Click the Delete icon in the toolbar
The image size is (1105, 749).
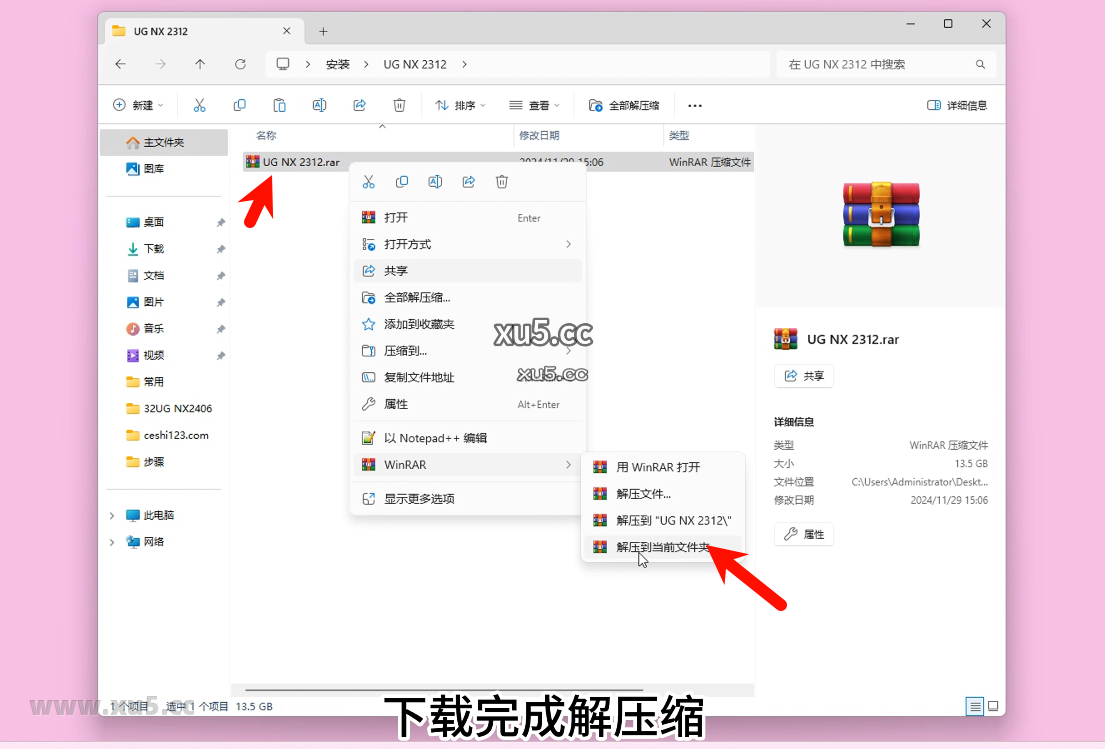(x=399, y=104)
